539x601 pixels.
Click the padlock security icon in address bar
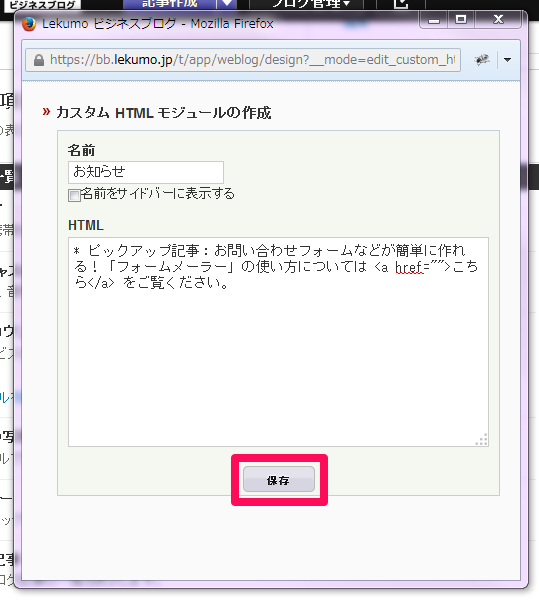[x=39, y=60]
